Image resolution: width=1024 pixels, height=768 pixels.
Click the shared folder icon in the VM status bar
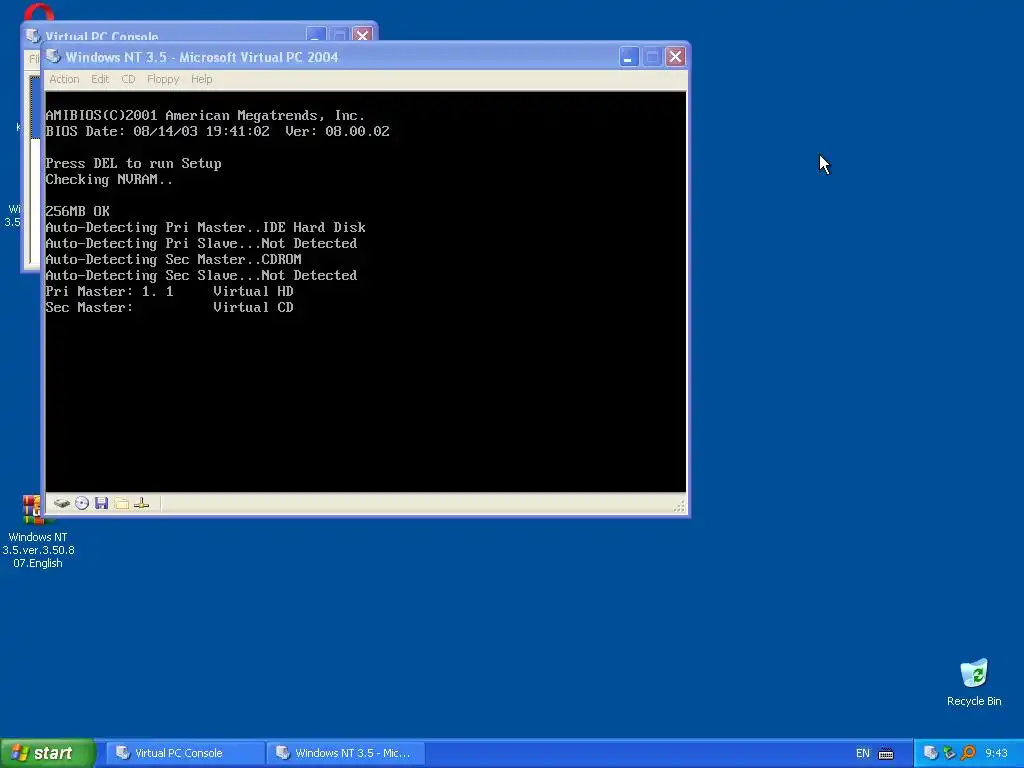(121, 503)
